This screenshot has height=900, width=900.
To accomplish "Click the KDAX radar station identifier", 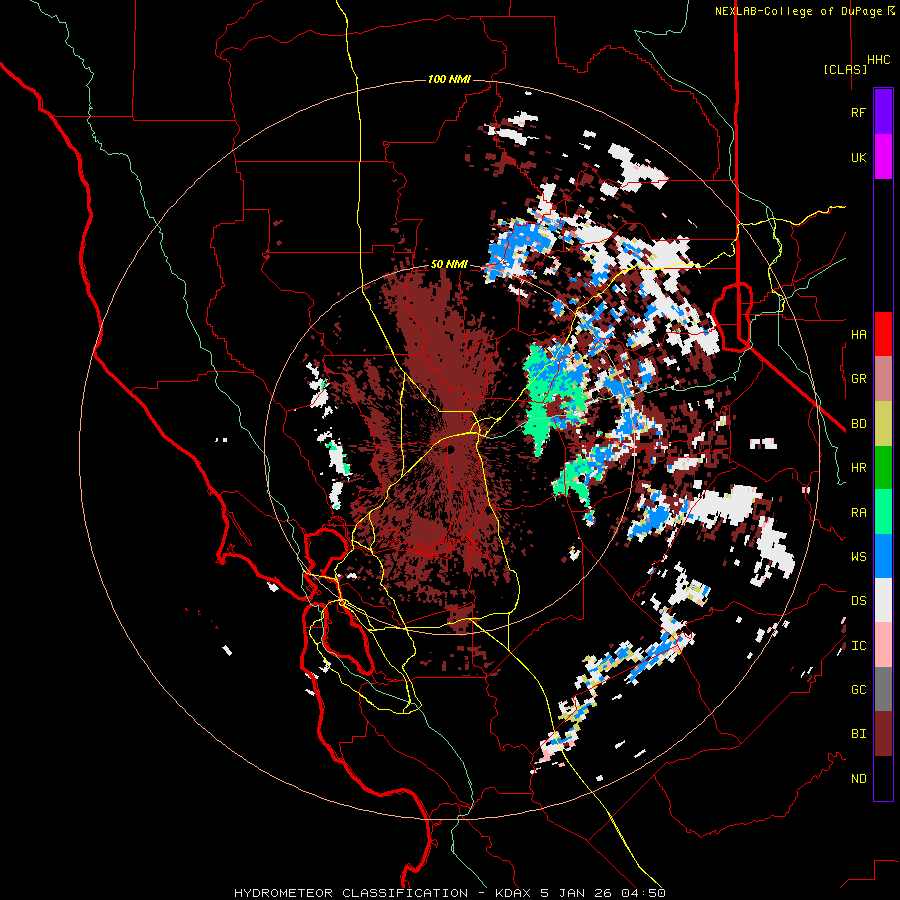I will [x=513, y=893].
